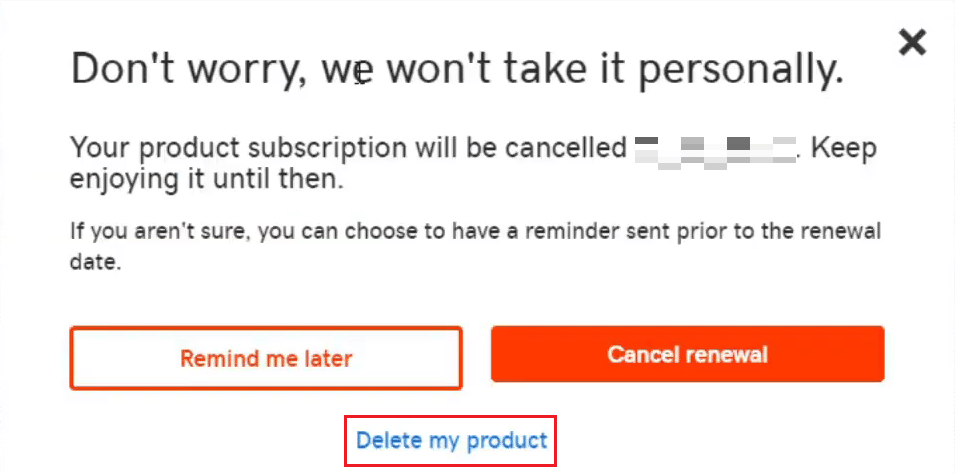Click the subscription cancelled message paragraph

pos(350,165)
